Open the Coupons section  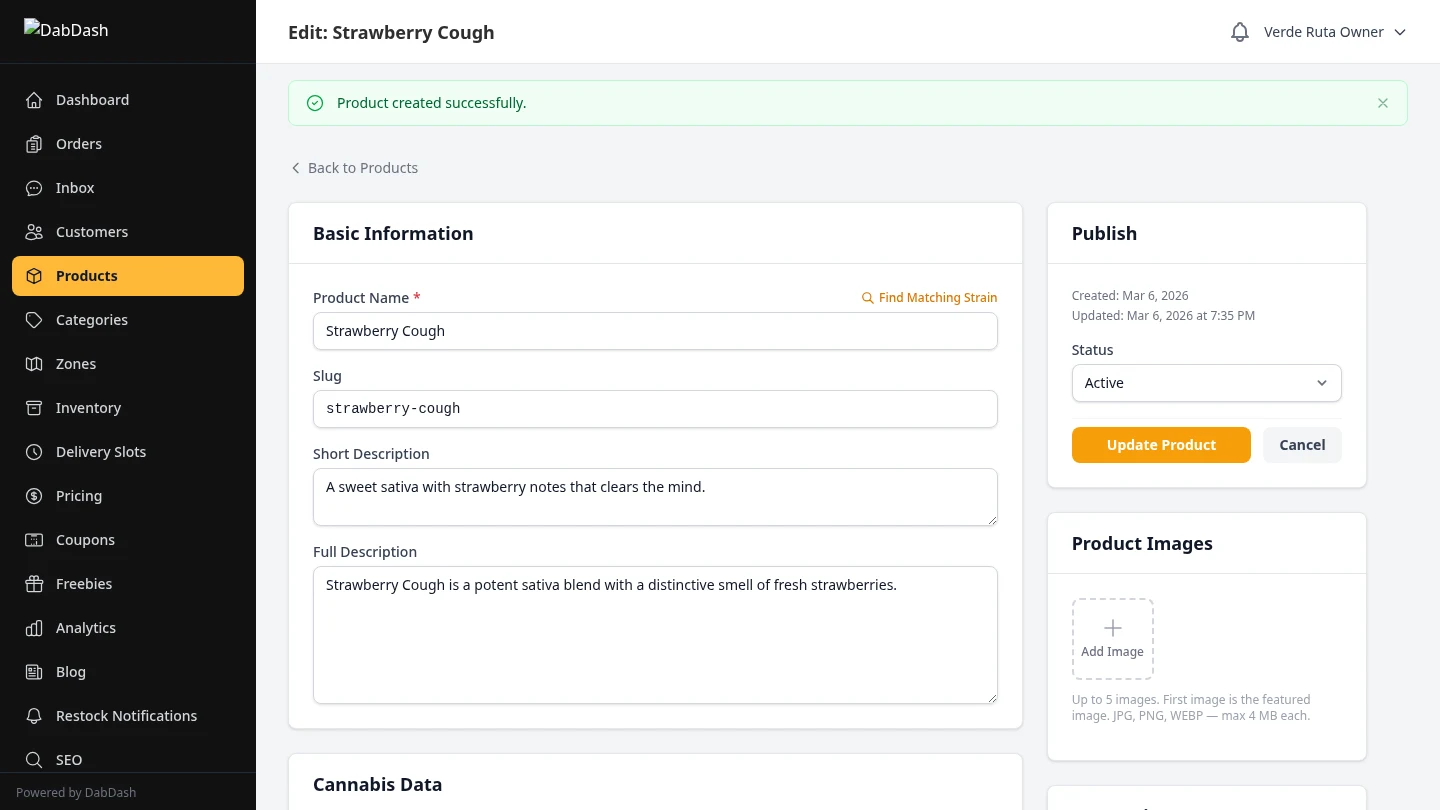point(85,539)
